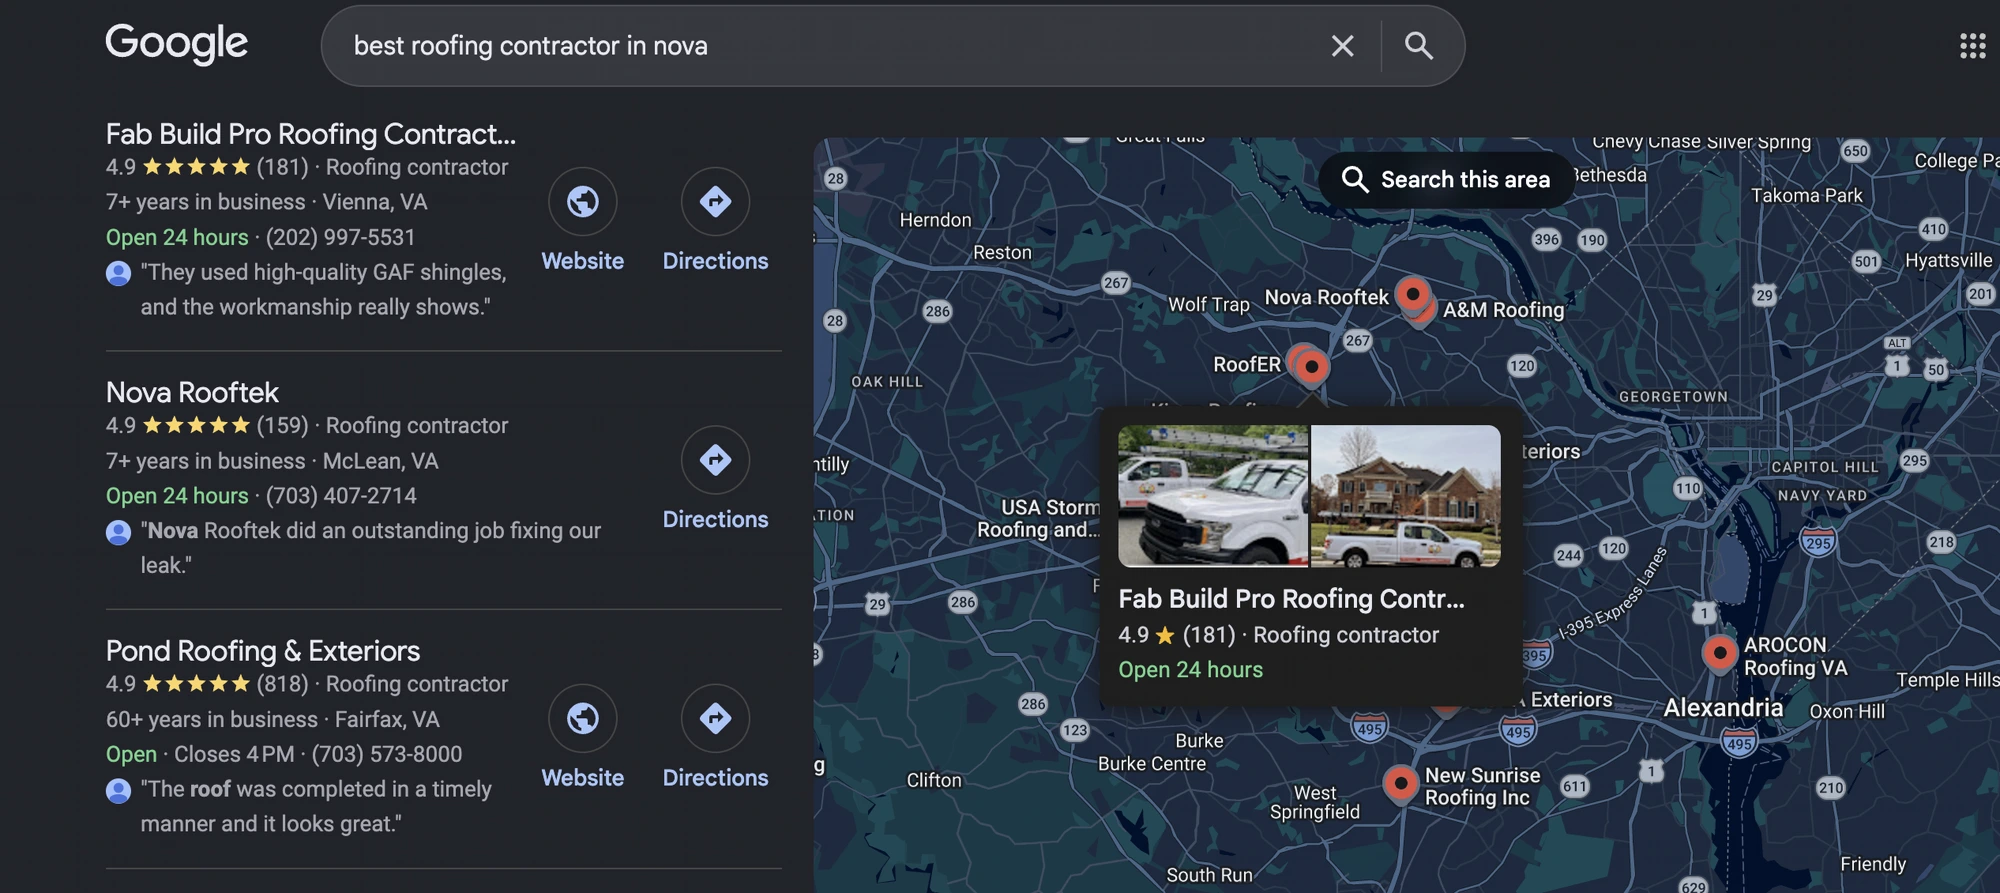The width and height of the screenshot is (2000, 893).
Task: View the white truck photo in map card
Action: [x=1213, y=496]
